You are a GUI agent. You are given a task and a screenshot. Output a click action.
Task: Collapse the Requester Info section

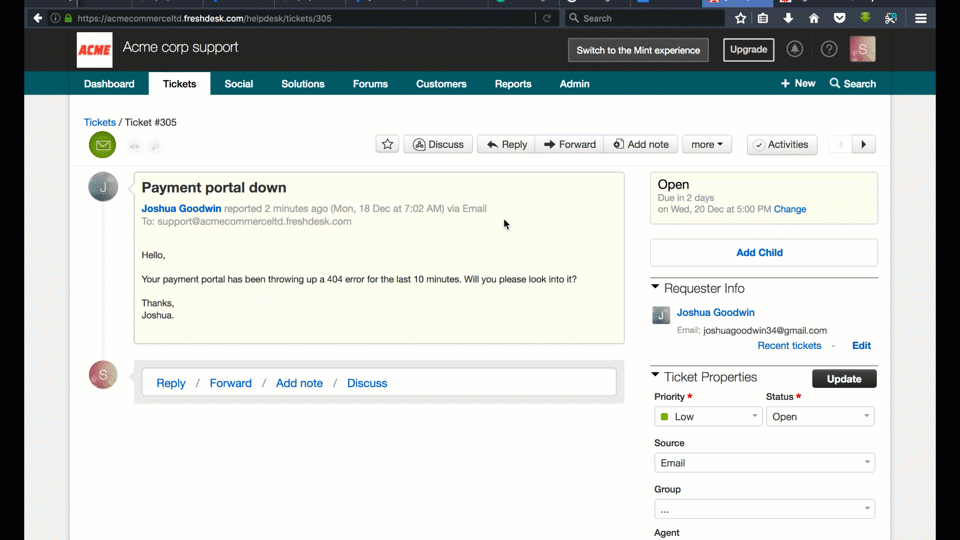(x=655, y=287)
